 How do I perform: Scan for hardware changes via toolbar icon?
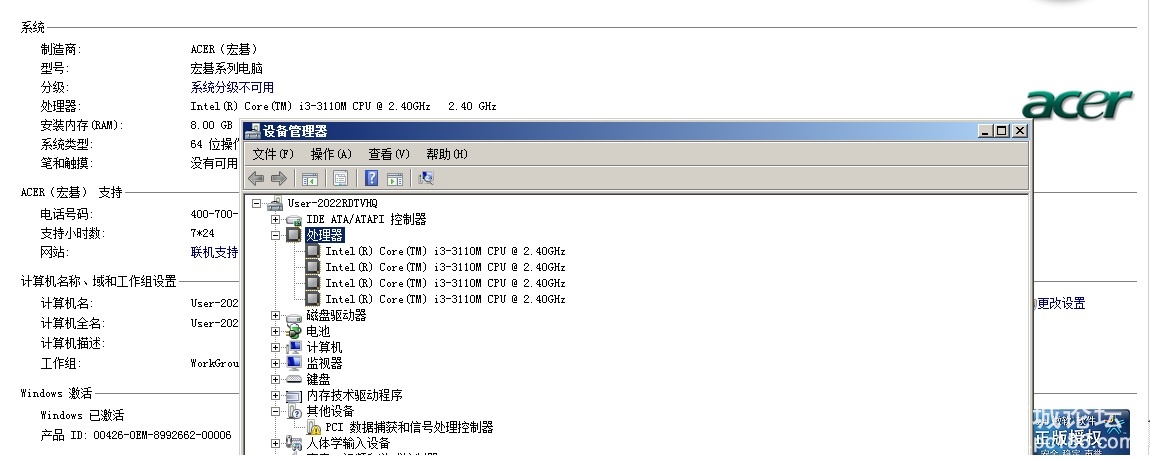(x=425, y=178)
